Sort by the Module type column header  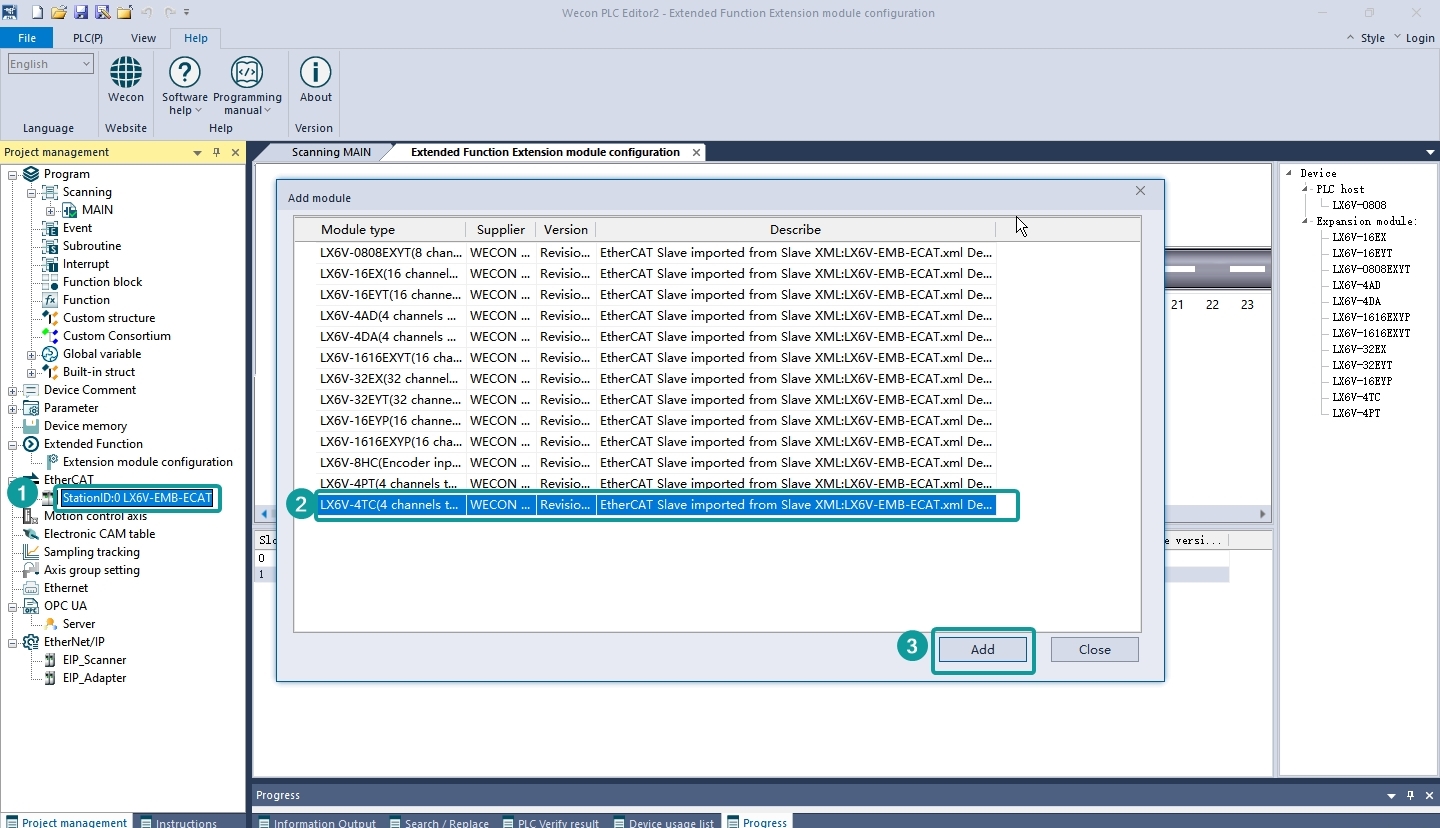pos(380,230)
